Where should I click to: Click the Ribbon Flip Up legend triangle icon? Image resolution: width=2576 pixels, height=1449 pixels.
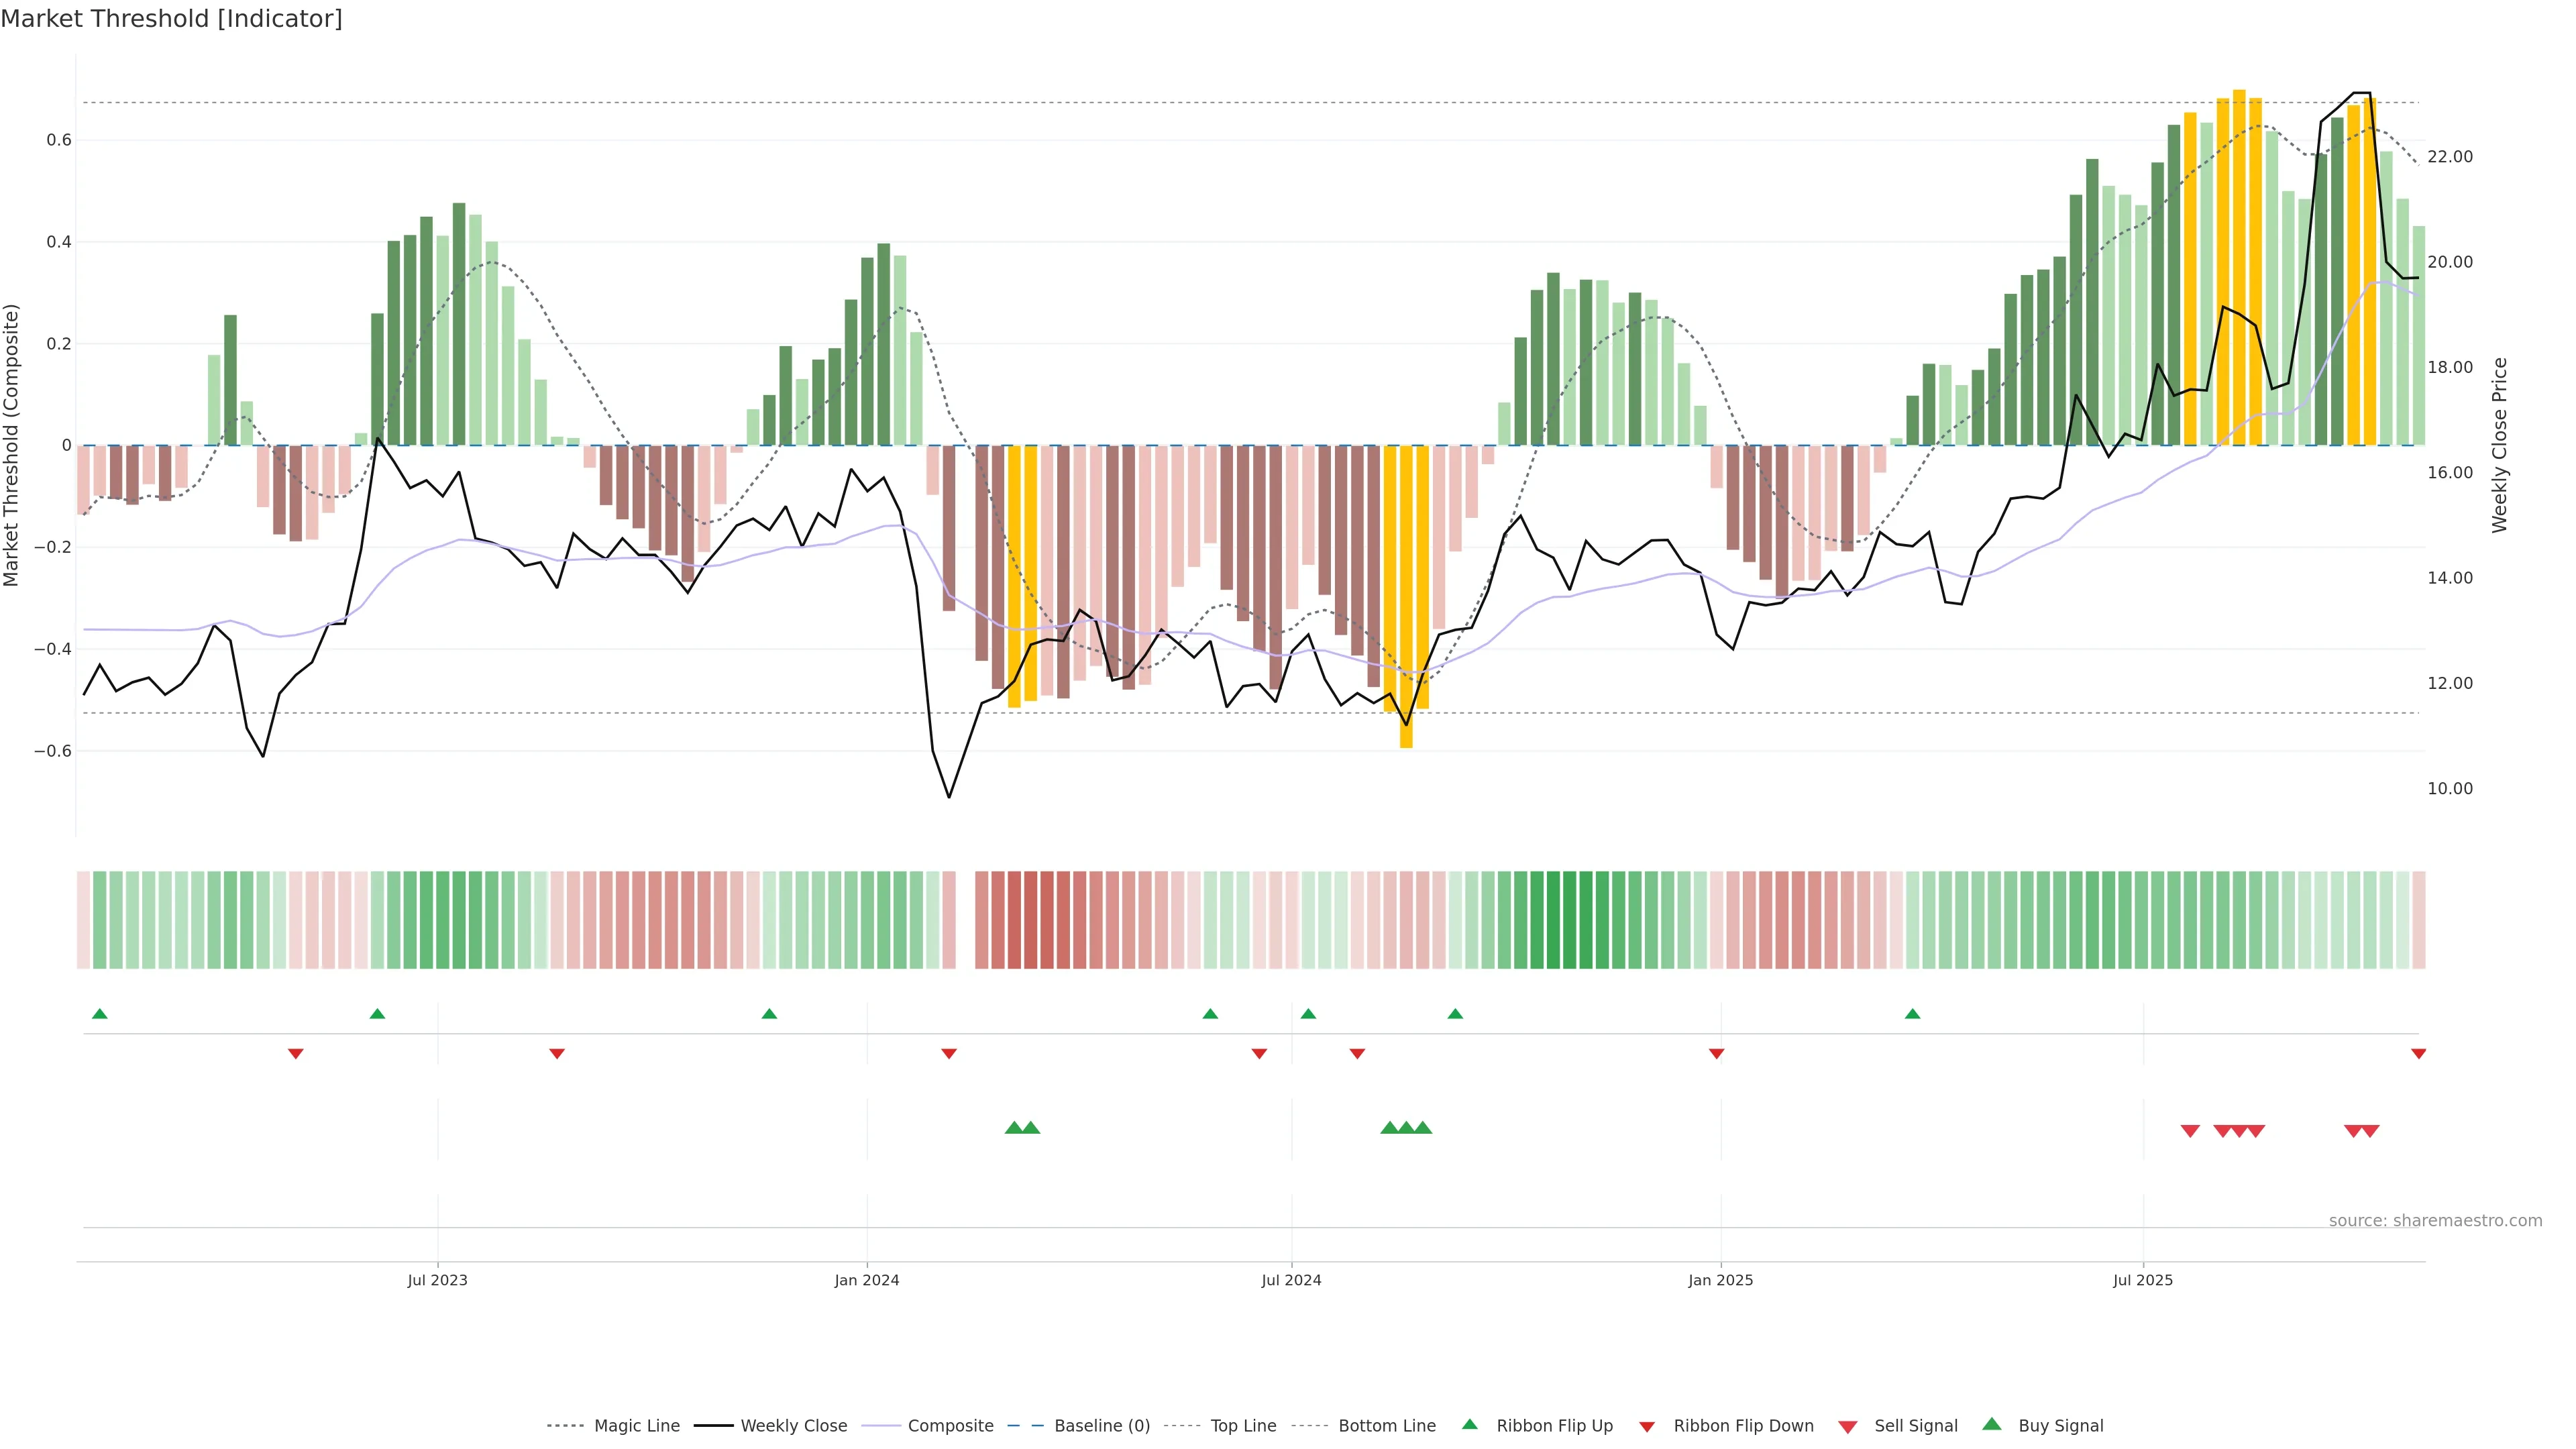tap(1469, 1424)
